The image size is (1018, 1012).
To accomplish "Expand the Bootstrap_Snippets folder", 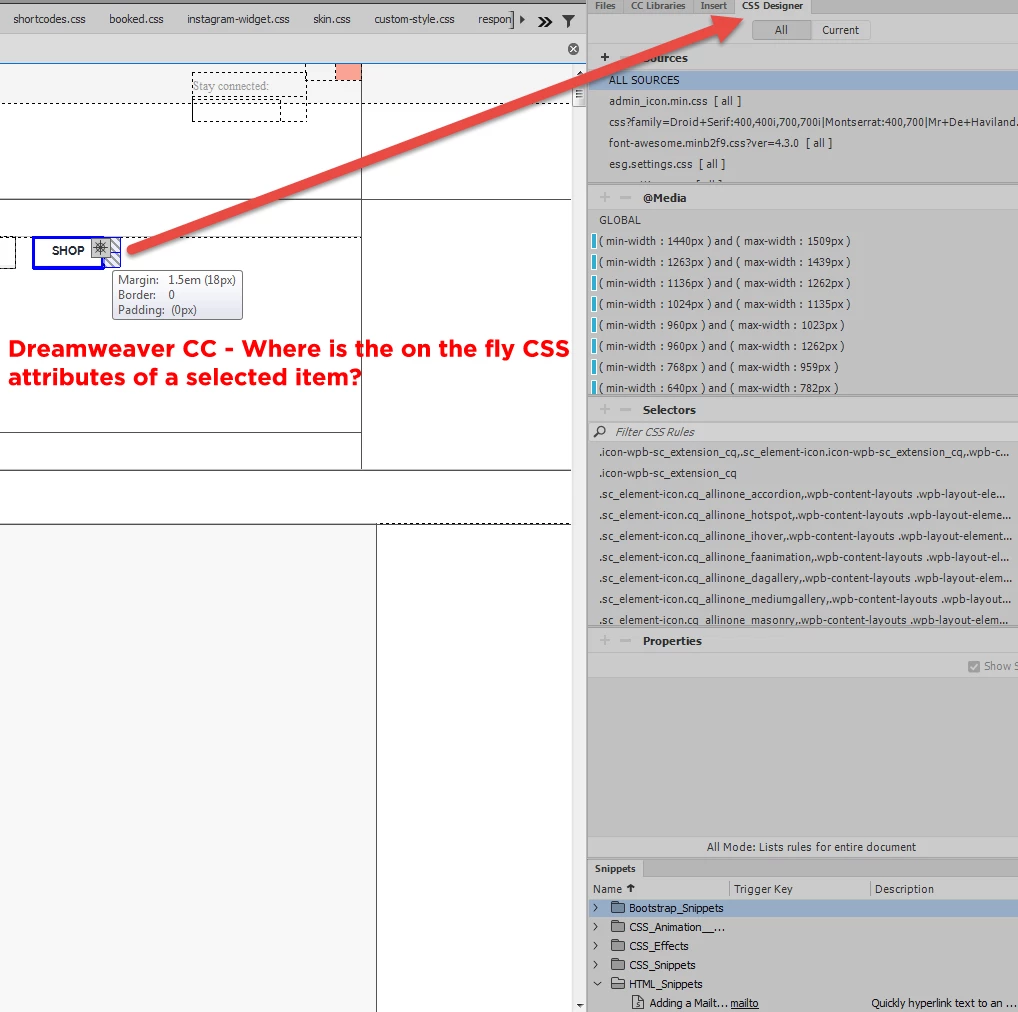I will pos(596,907).
